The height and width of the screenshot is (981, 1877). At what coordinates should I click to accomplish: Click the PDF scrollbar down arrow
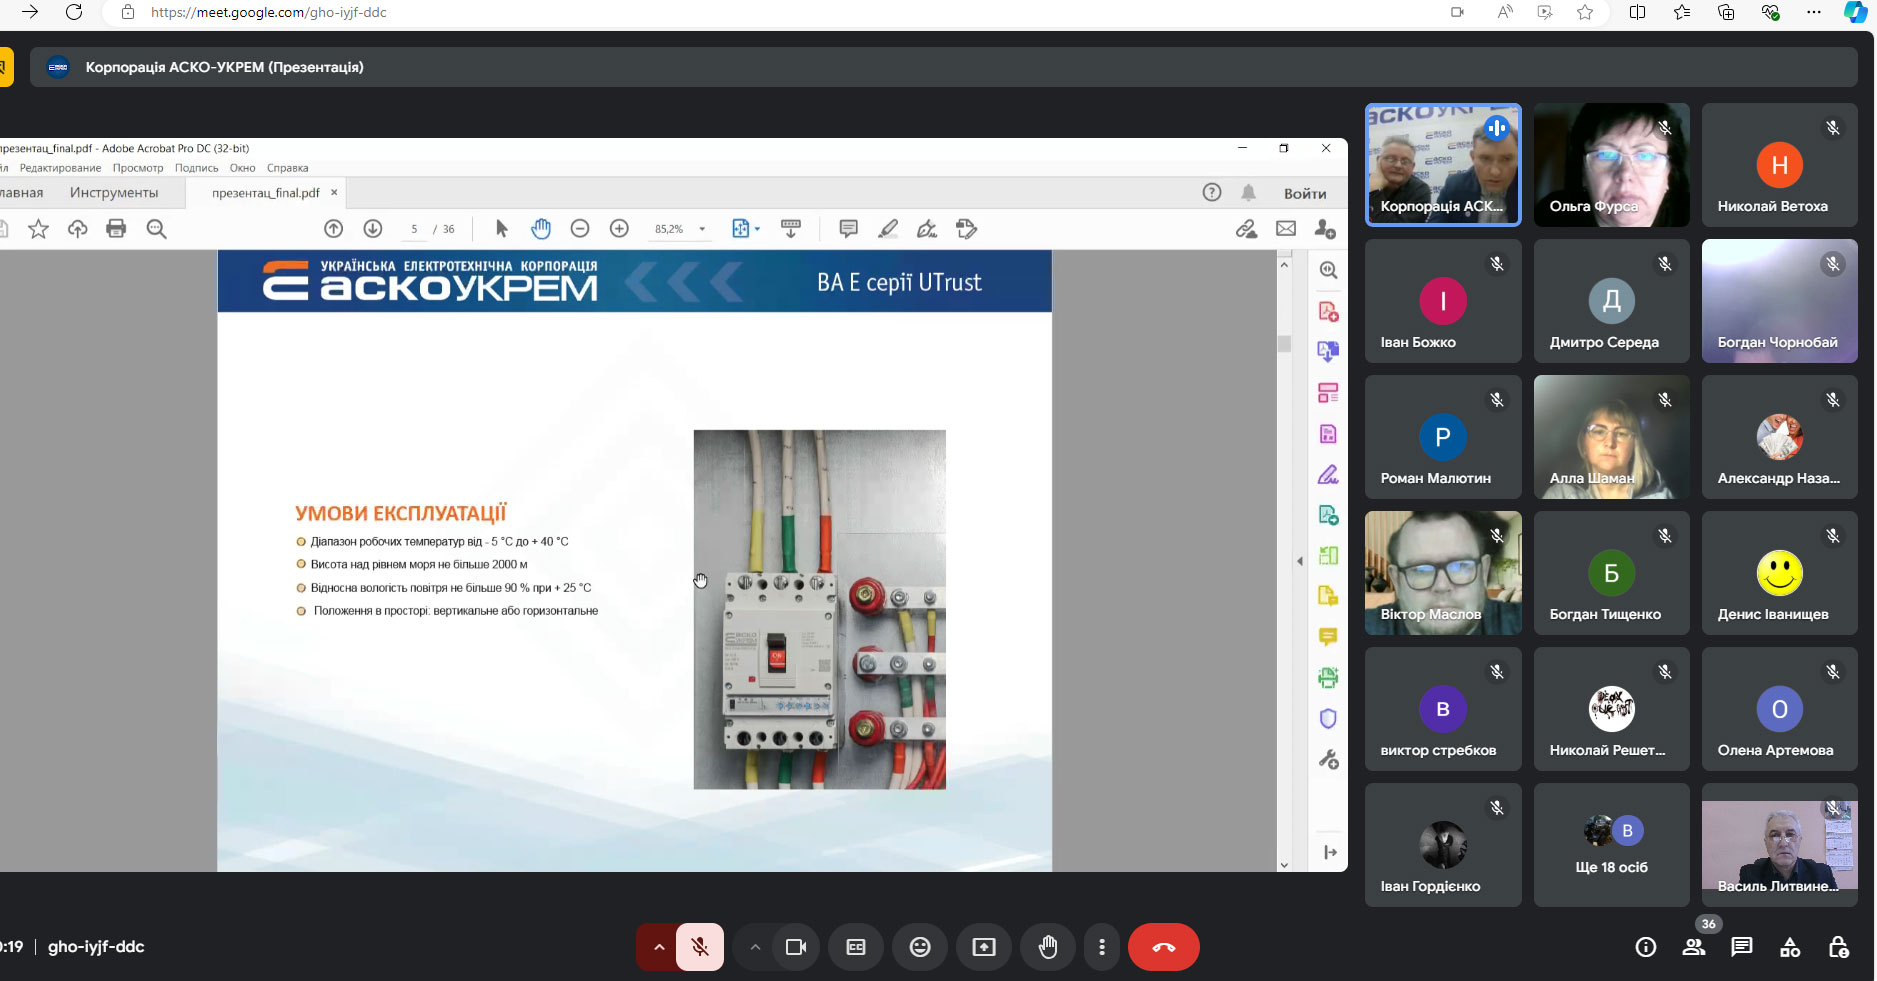[x=1284, y=865]
